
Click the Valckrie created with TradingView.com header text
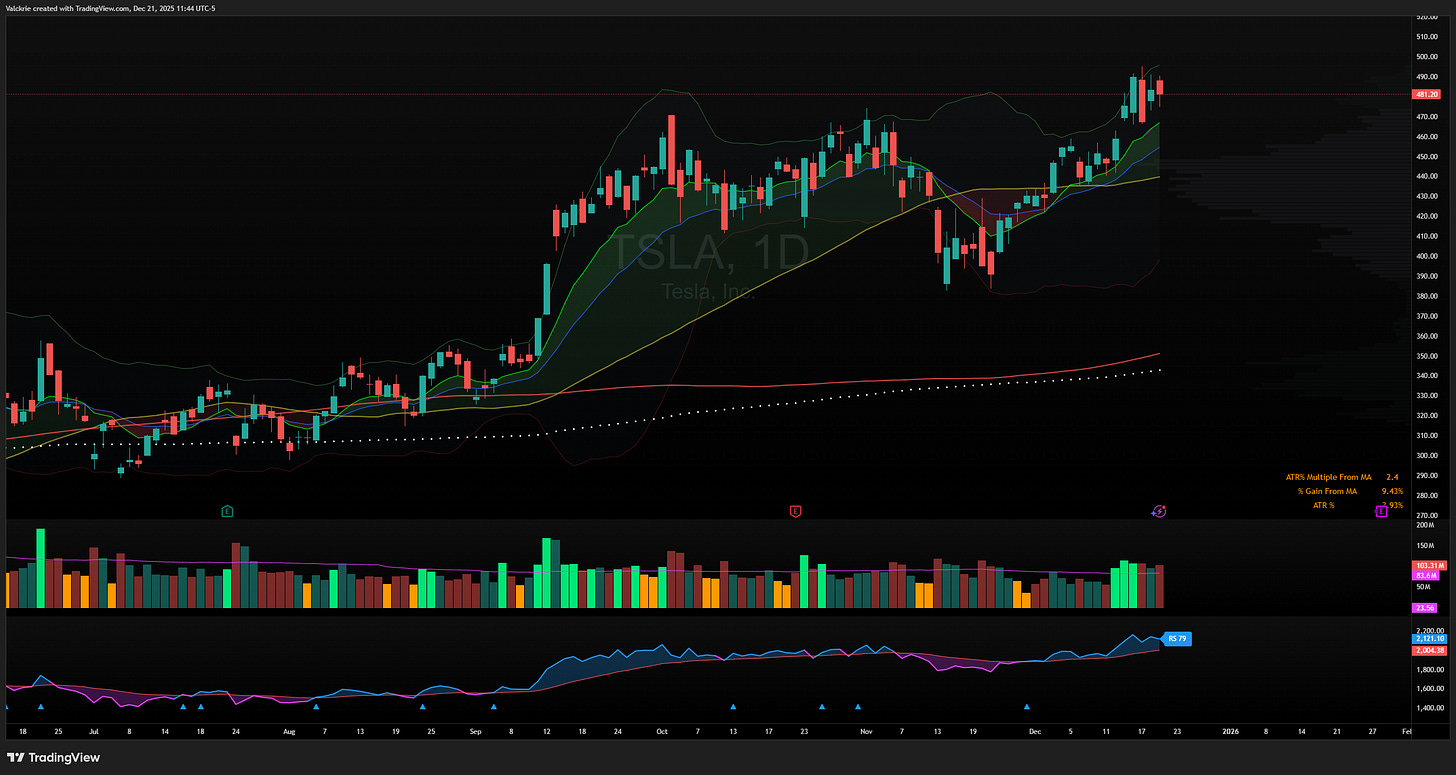click(x=110, y=8)
